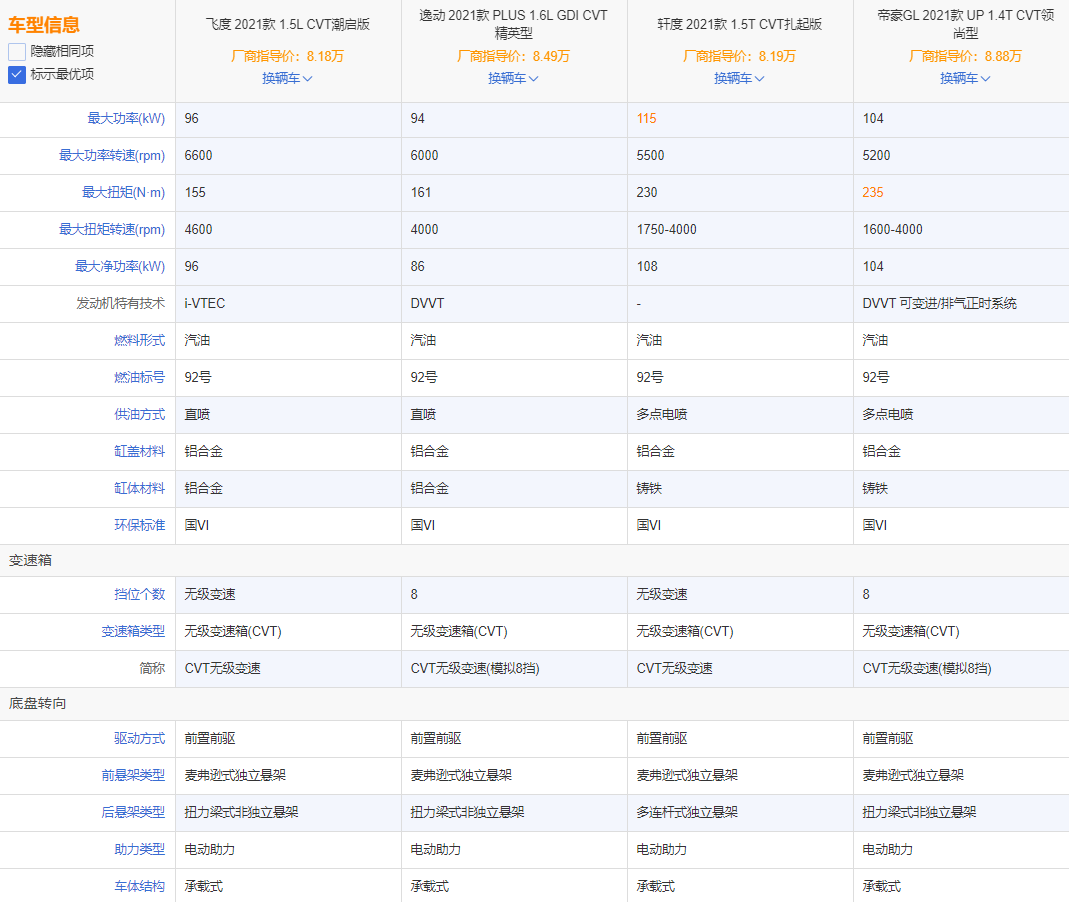Open the 帝豪GL 2021款 UP 1.4T model title

pos(965,24)
